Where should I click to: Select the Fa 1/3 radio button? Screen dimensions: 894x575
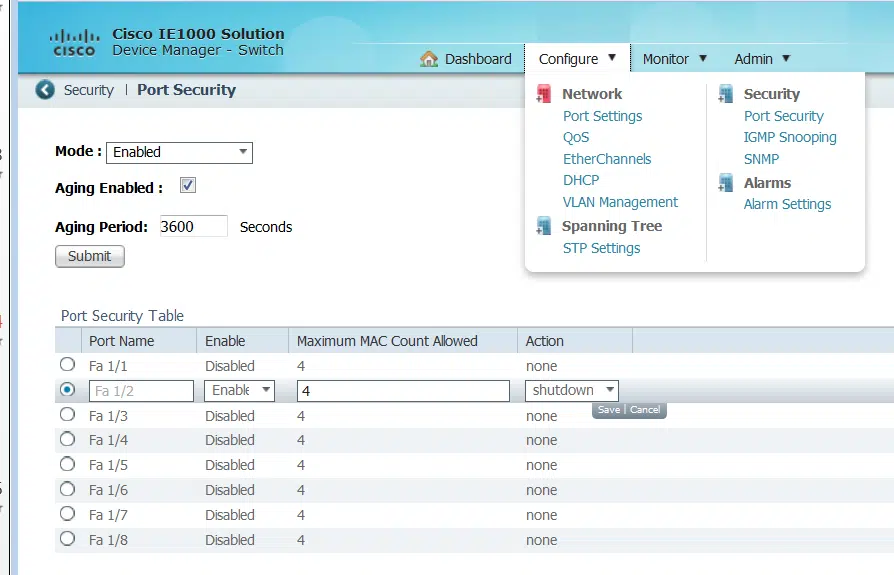pyautogui.click(x=67, y=414)
